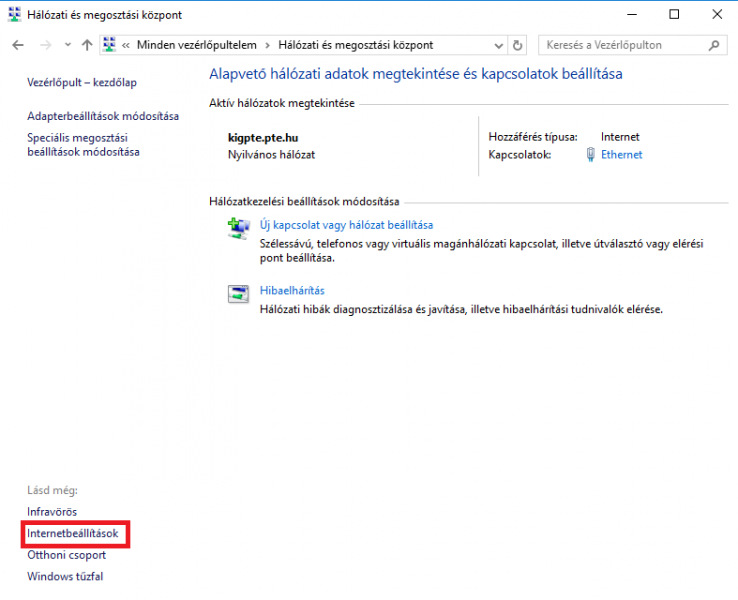Image resolution: width=738 pixels, height=600 pixels.
Task: Click the Back navigation arrow
Action: click(x=18, y=46)
